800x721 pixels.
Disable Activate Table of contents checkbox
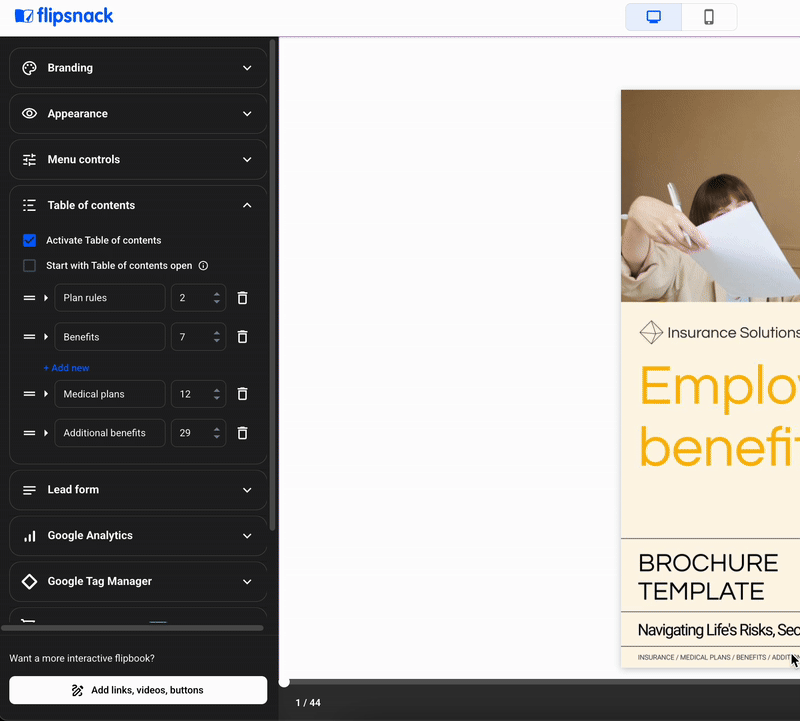click(30, 240)
